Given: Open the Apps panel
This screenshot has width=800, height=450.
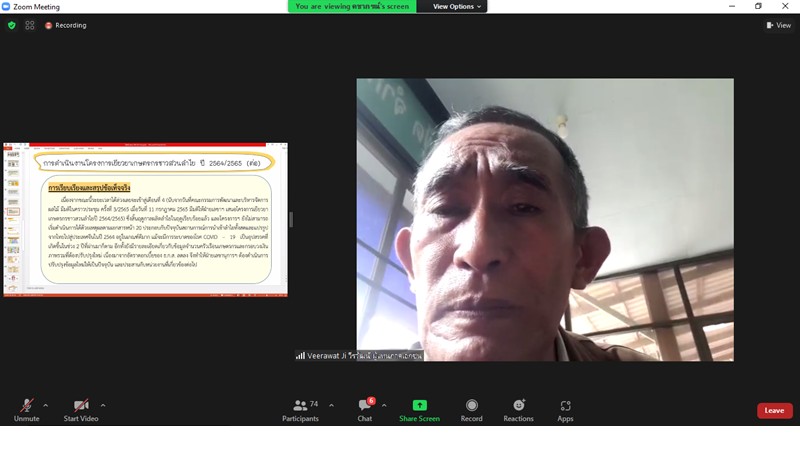Looking at the screenshot, I should tap(565, 410).
